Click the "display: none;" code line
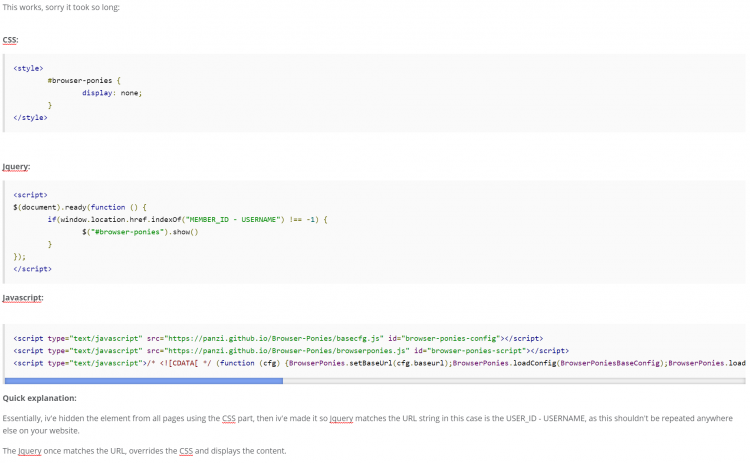This screenshot has width=750, height=463. pyautogui.click(x=126, y=92)
